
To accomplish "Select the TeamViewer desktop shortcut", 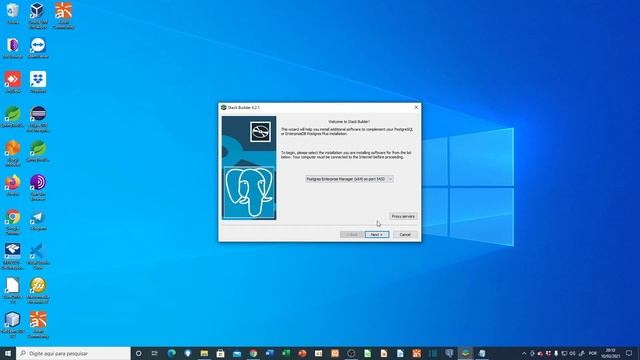I will click(38, 48).
